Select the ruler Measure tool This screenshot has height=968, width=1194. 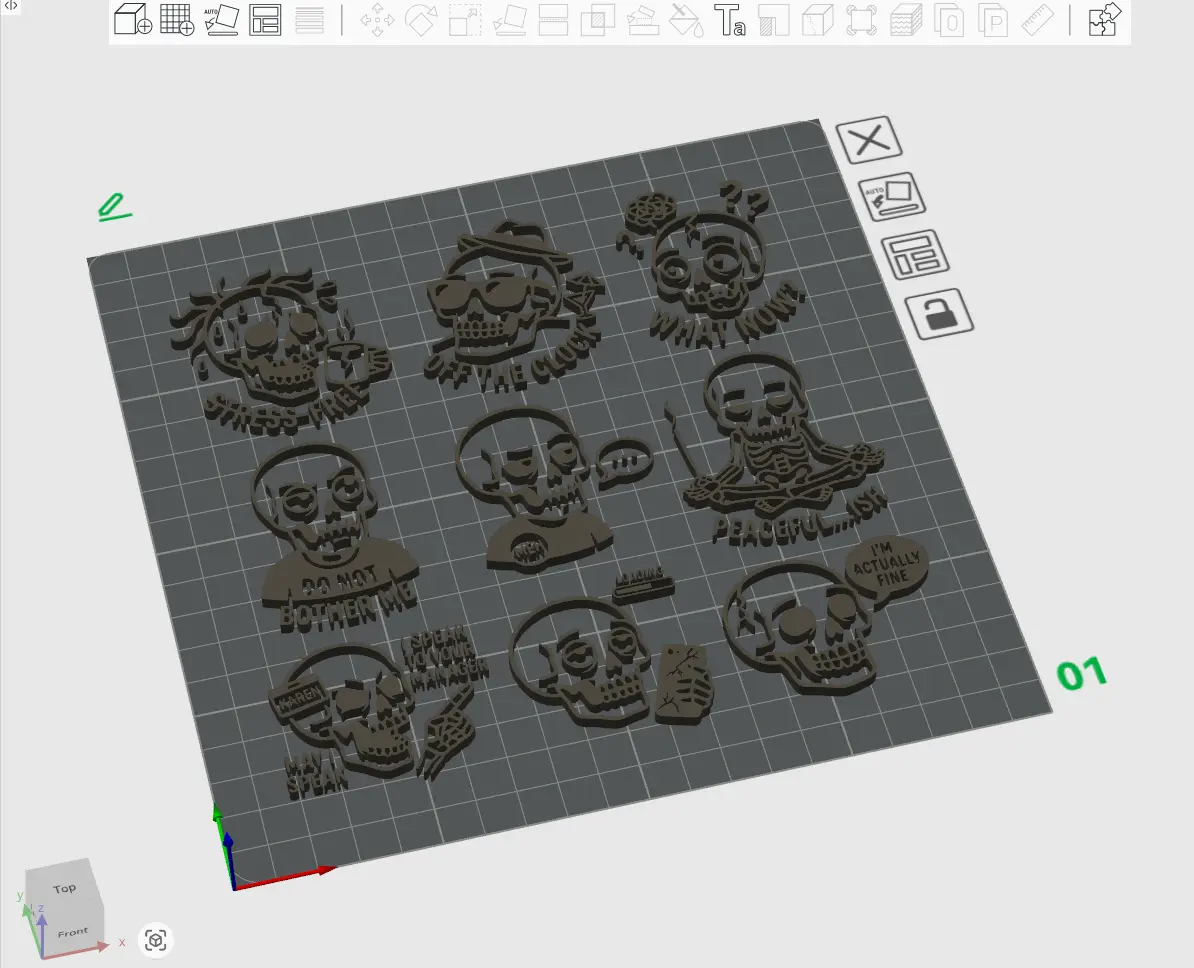(x=1037, y=20)
